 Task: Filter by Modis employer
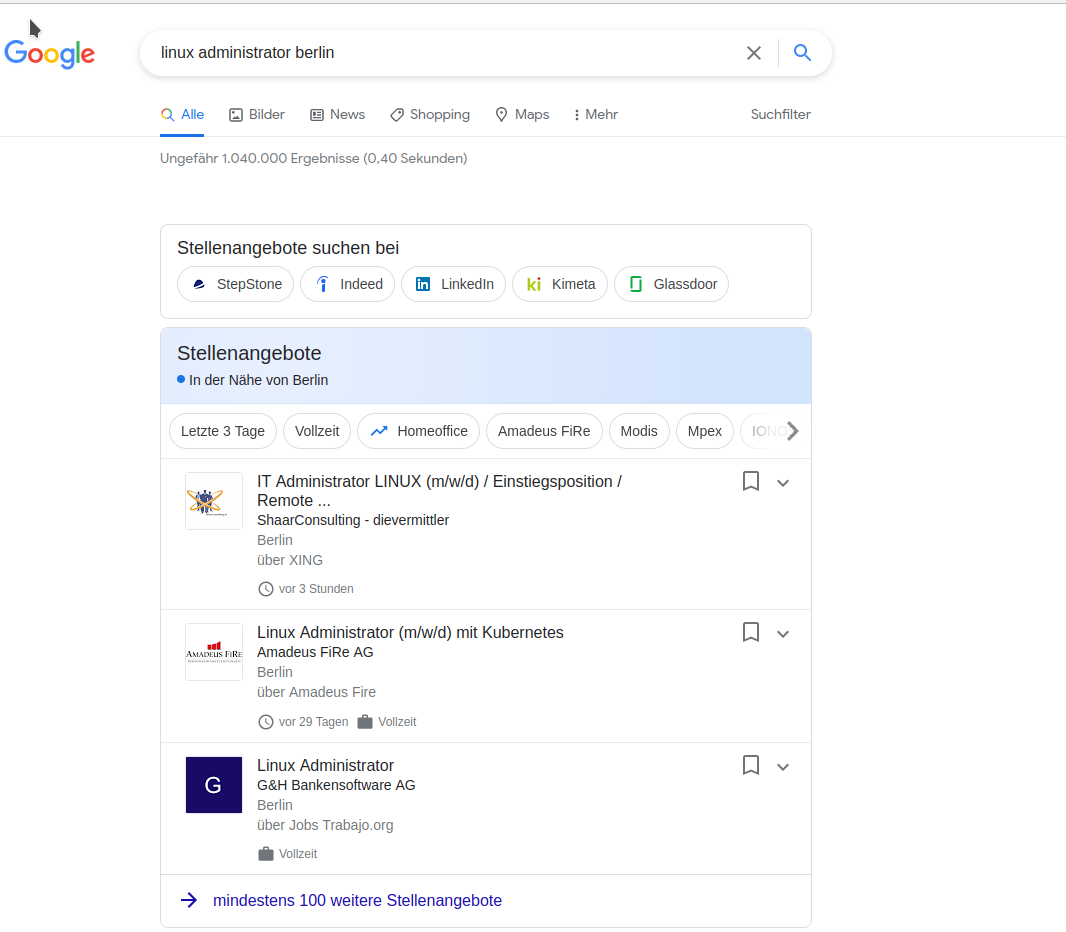[639, 431]
